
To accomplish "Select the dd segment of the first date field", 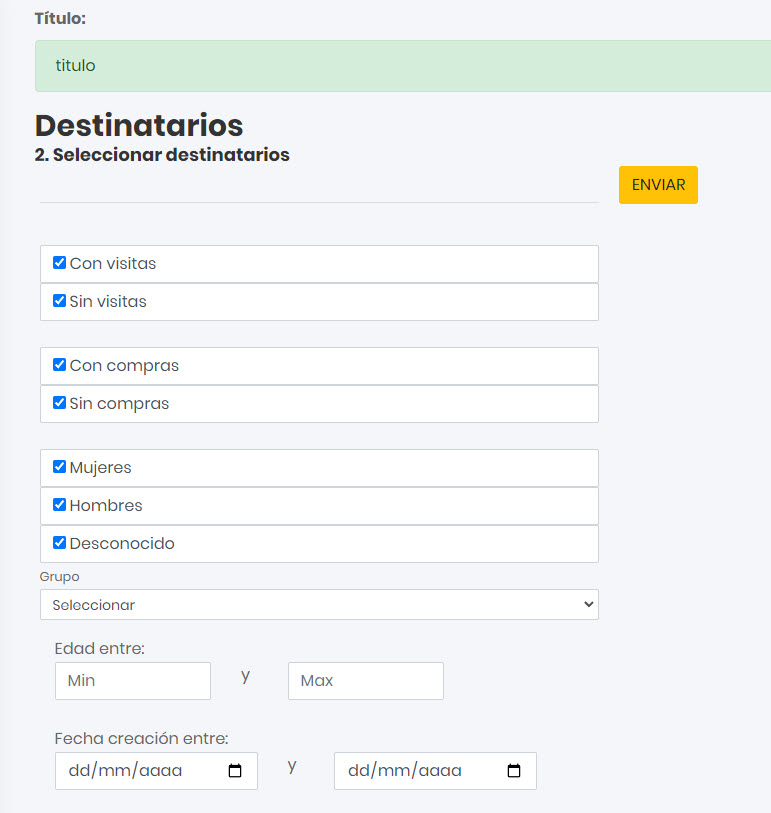I will click(x=78, y=771).
